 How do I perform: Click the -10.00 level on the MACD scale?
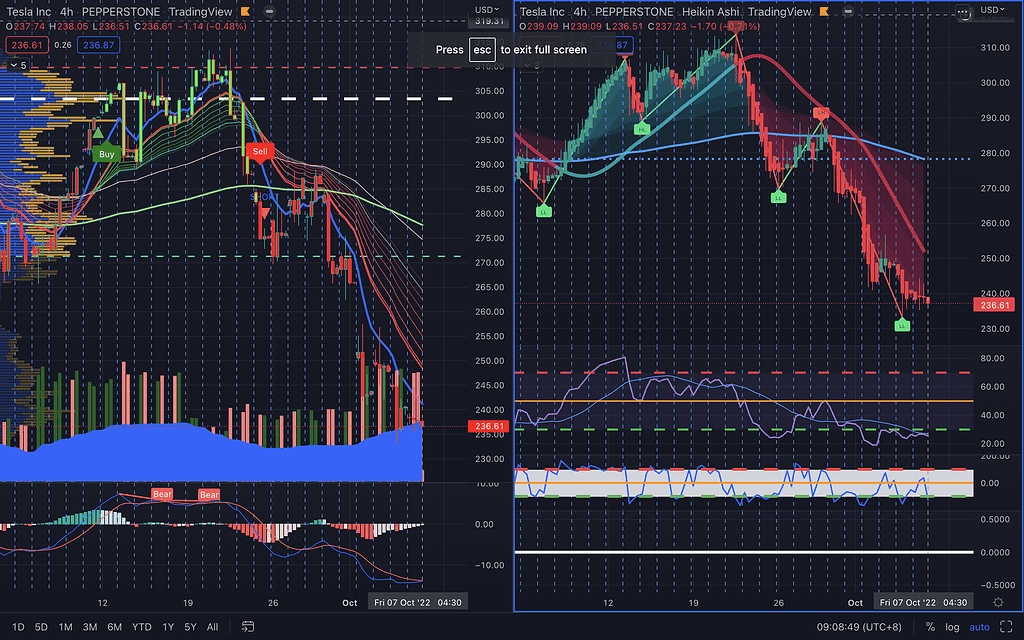click(x=488, y=565)
